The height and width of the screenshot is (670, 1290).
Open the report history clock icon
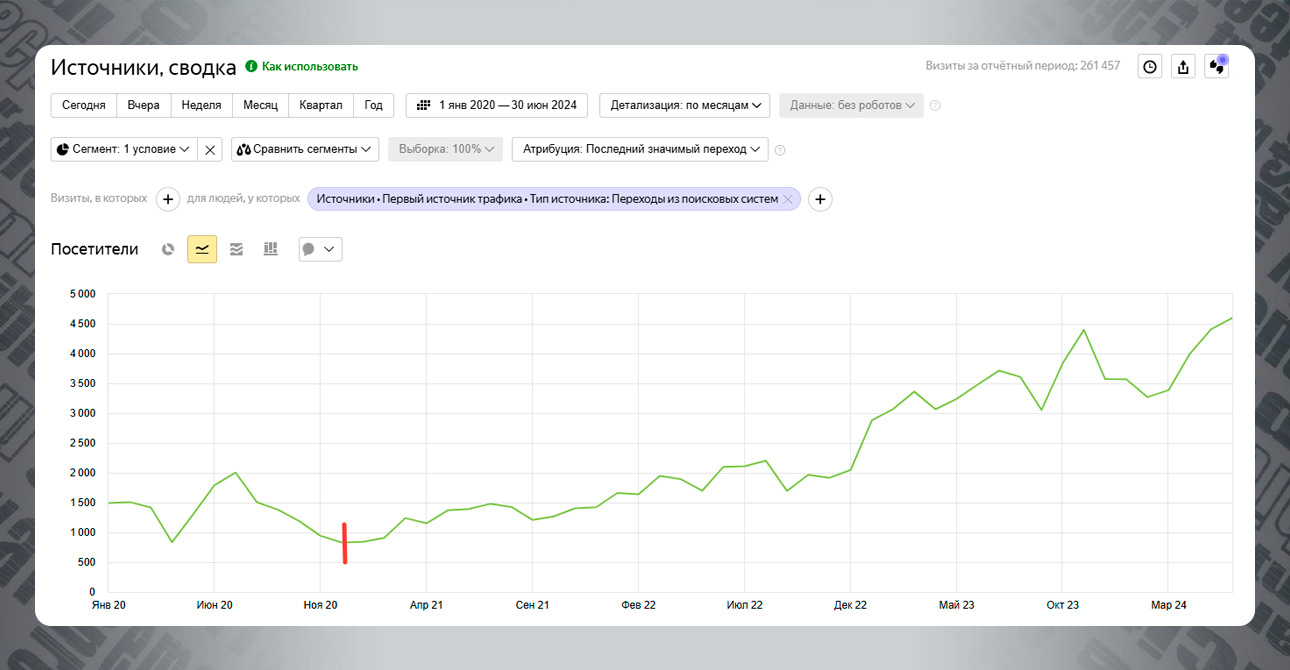coord(1150,67)
